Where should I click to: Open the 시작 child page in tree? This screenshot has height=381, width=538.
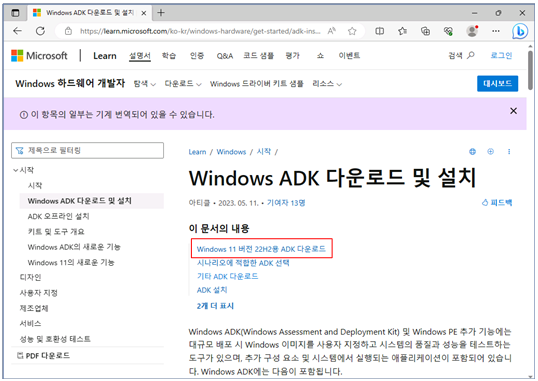coord(35,185)
